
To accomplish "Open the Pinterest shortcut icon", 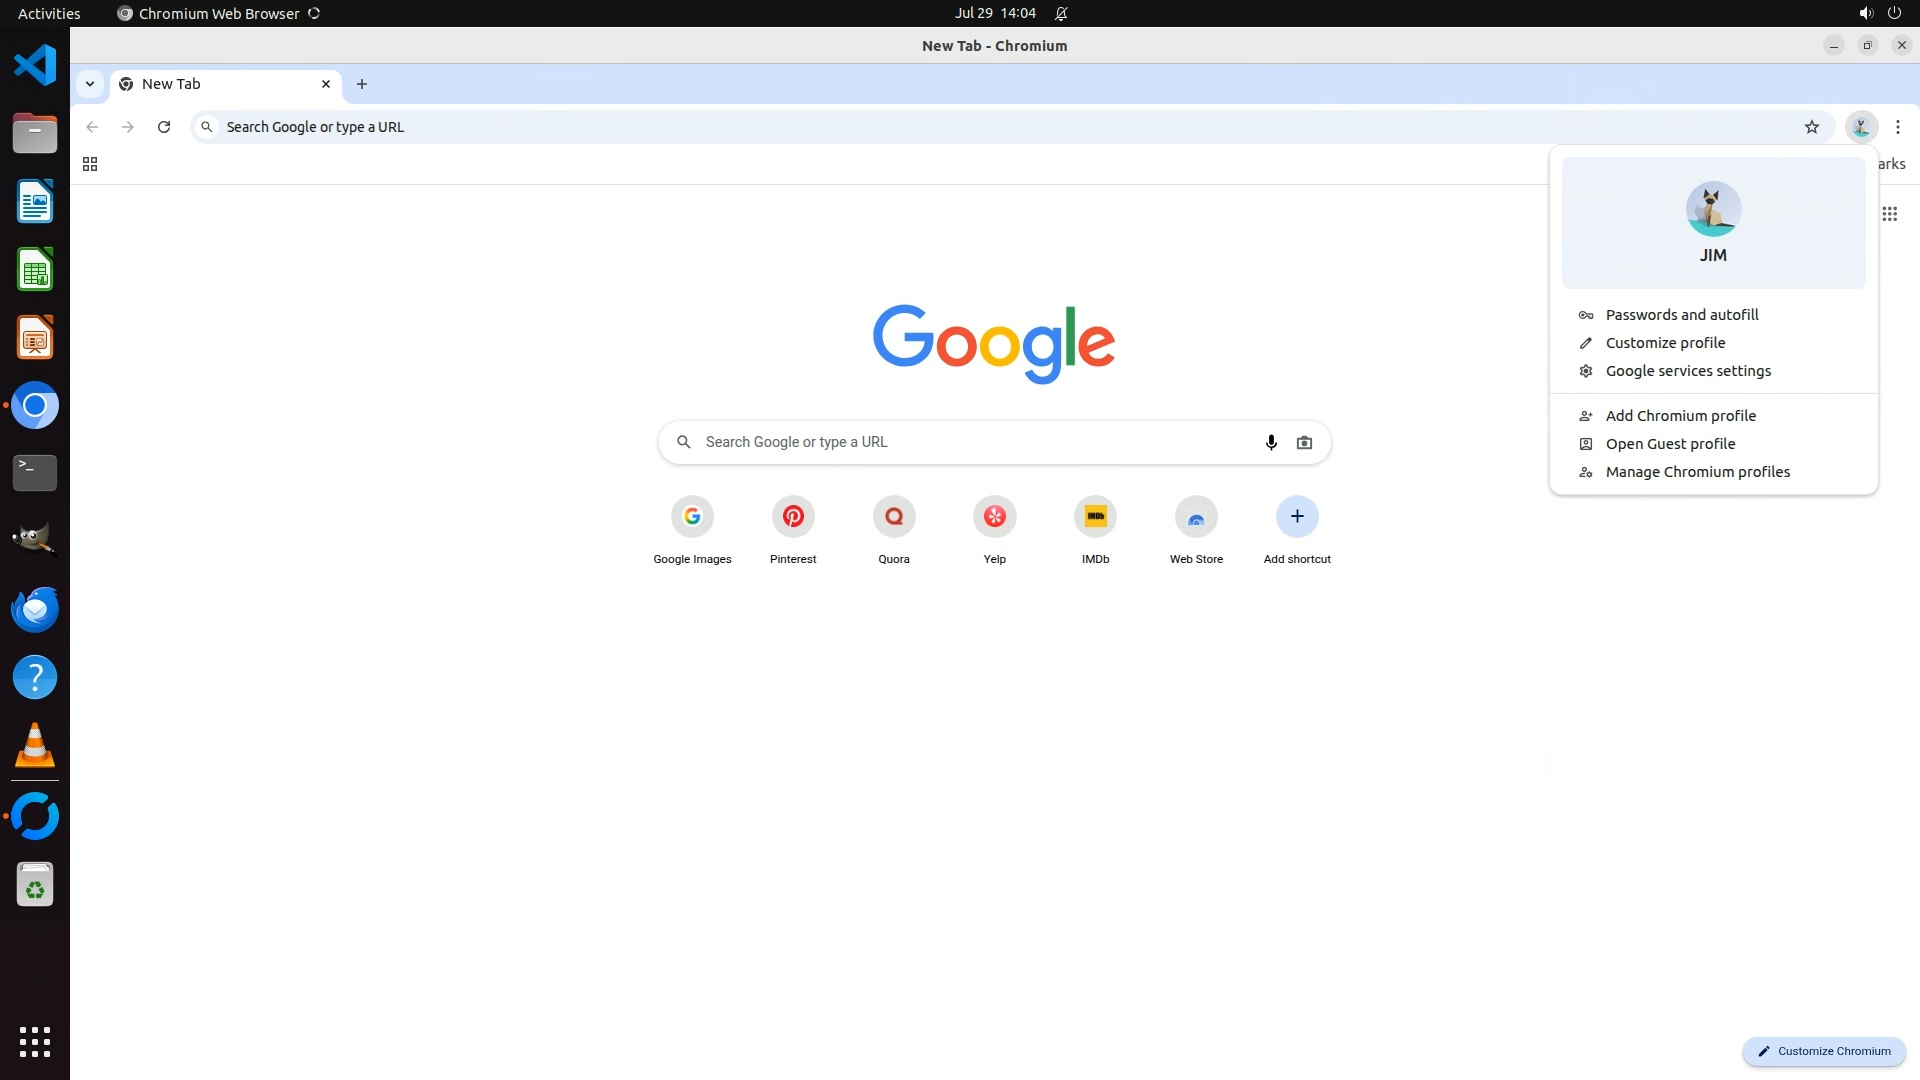I will click(793, 517).
